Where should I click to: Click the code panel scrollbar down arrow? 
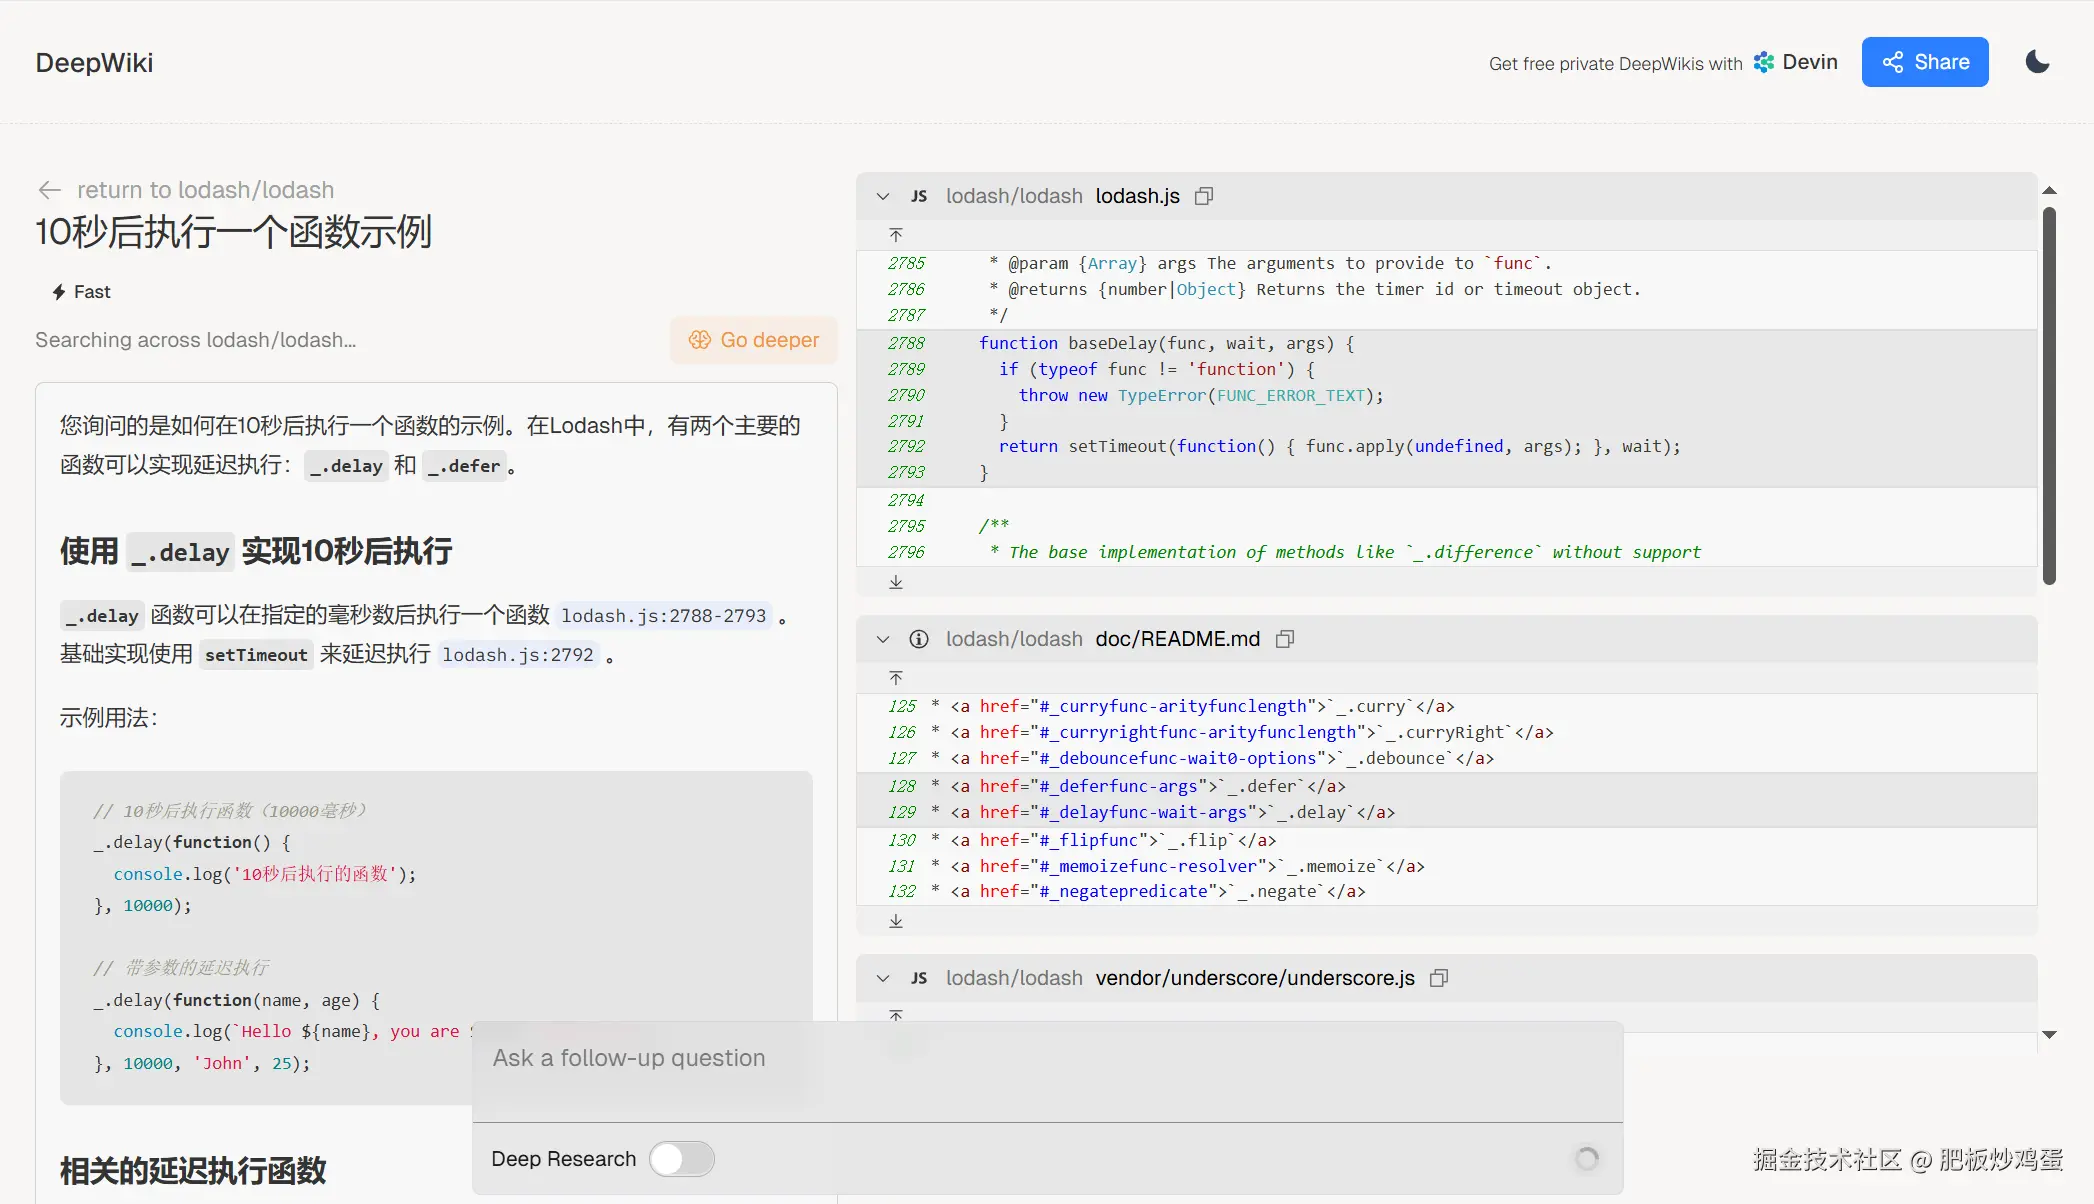pyautogui.click(x=2049, y=1035)
